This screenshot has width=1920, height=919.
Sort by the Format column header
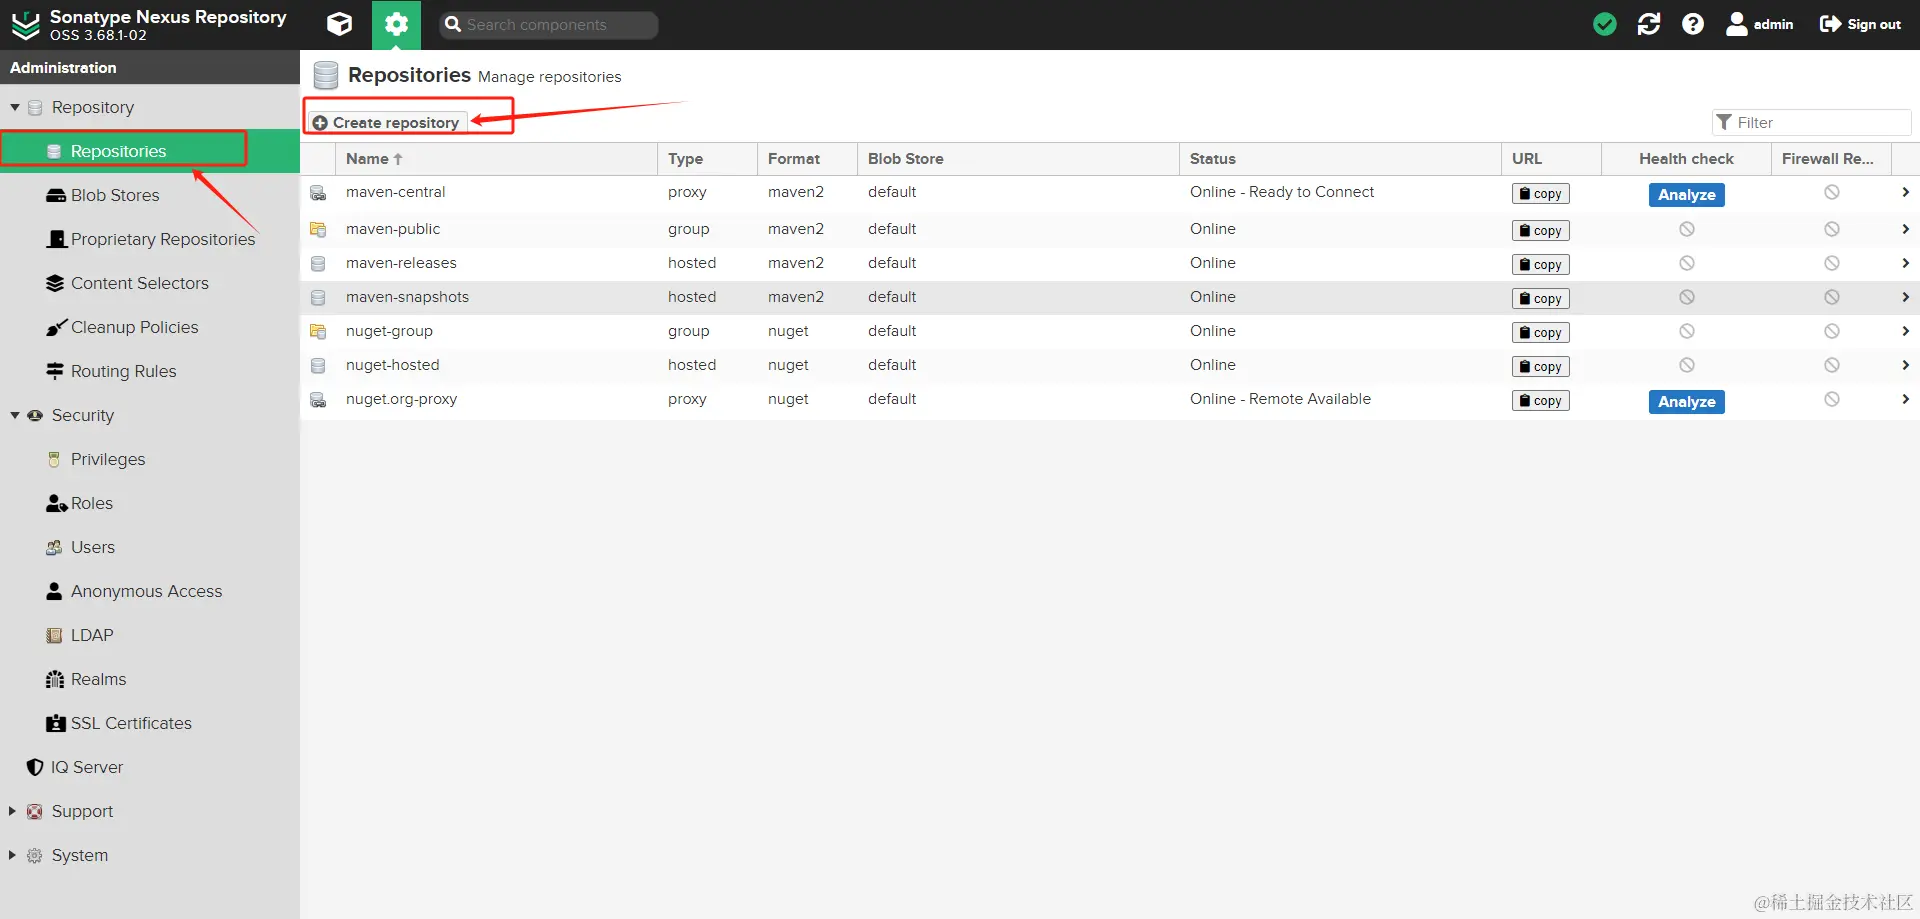pos(807,159)
